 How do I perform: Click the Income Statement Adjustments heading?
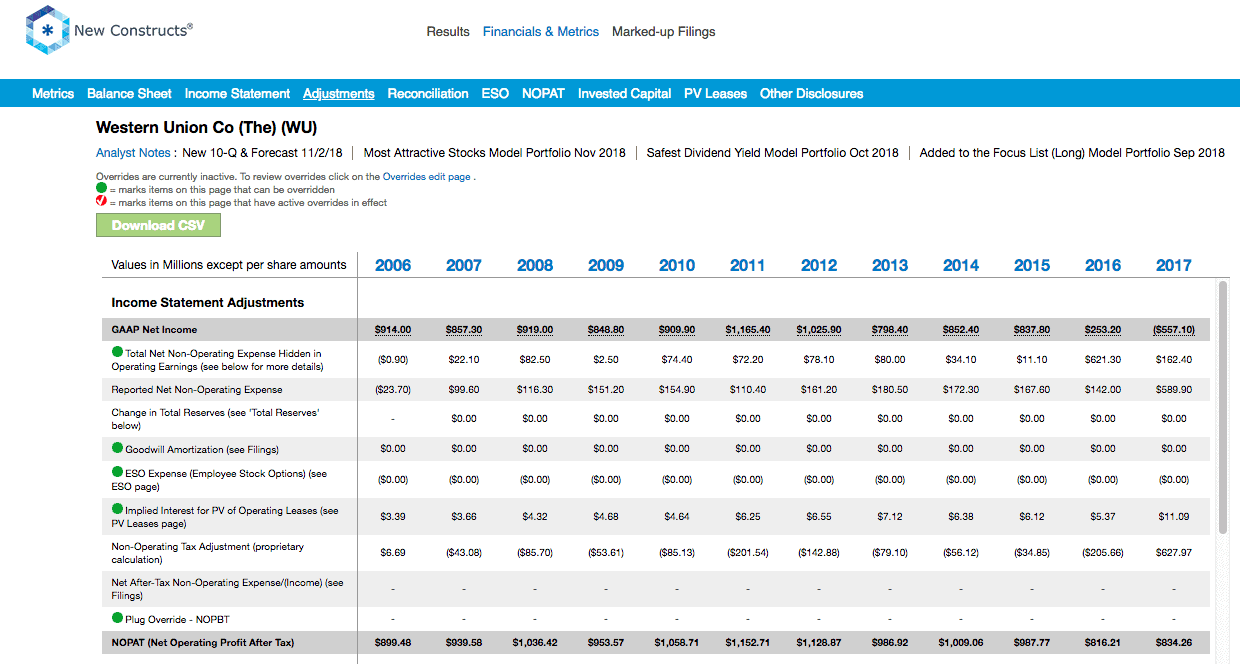click(208, 302)
